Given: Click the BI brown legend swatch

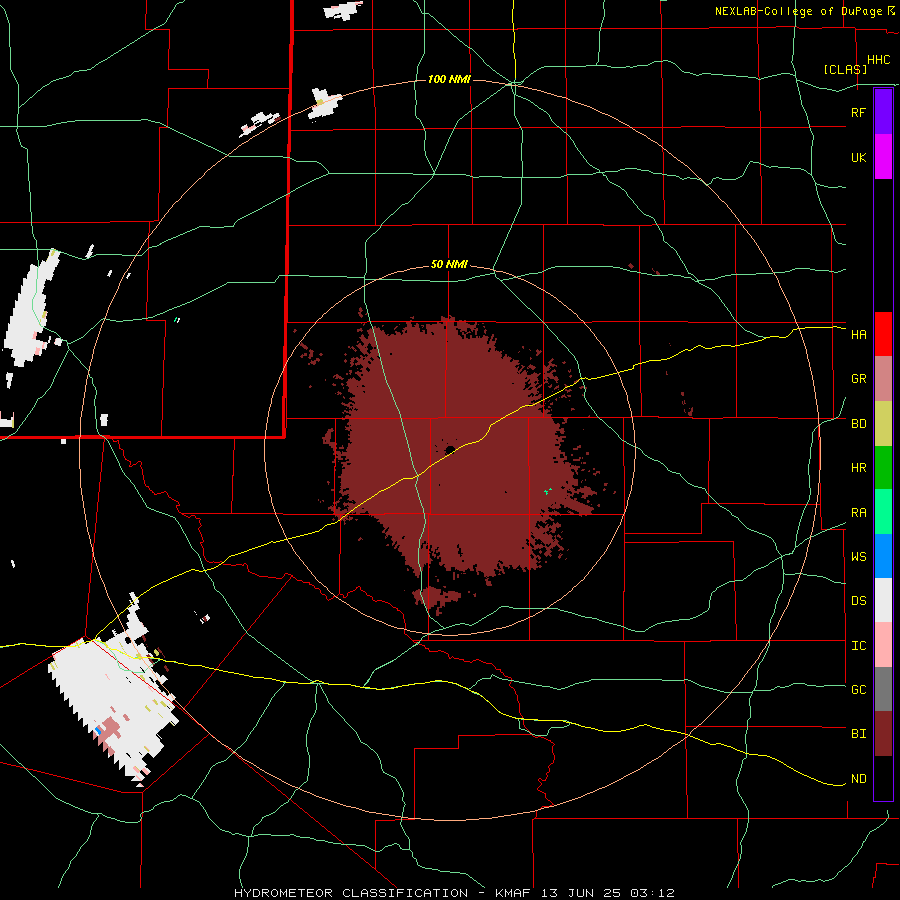Looking at the screenshot, I should pos(883,734).
